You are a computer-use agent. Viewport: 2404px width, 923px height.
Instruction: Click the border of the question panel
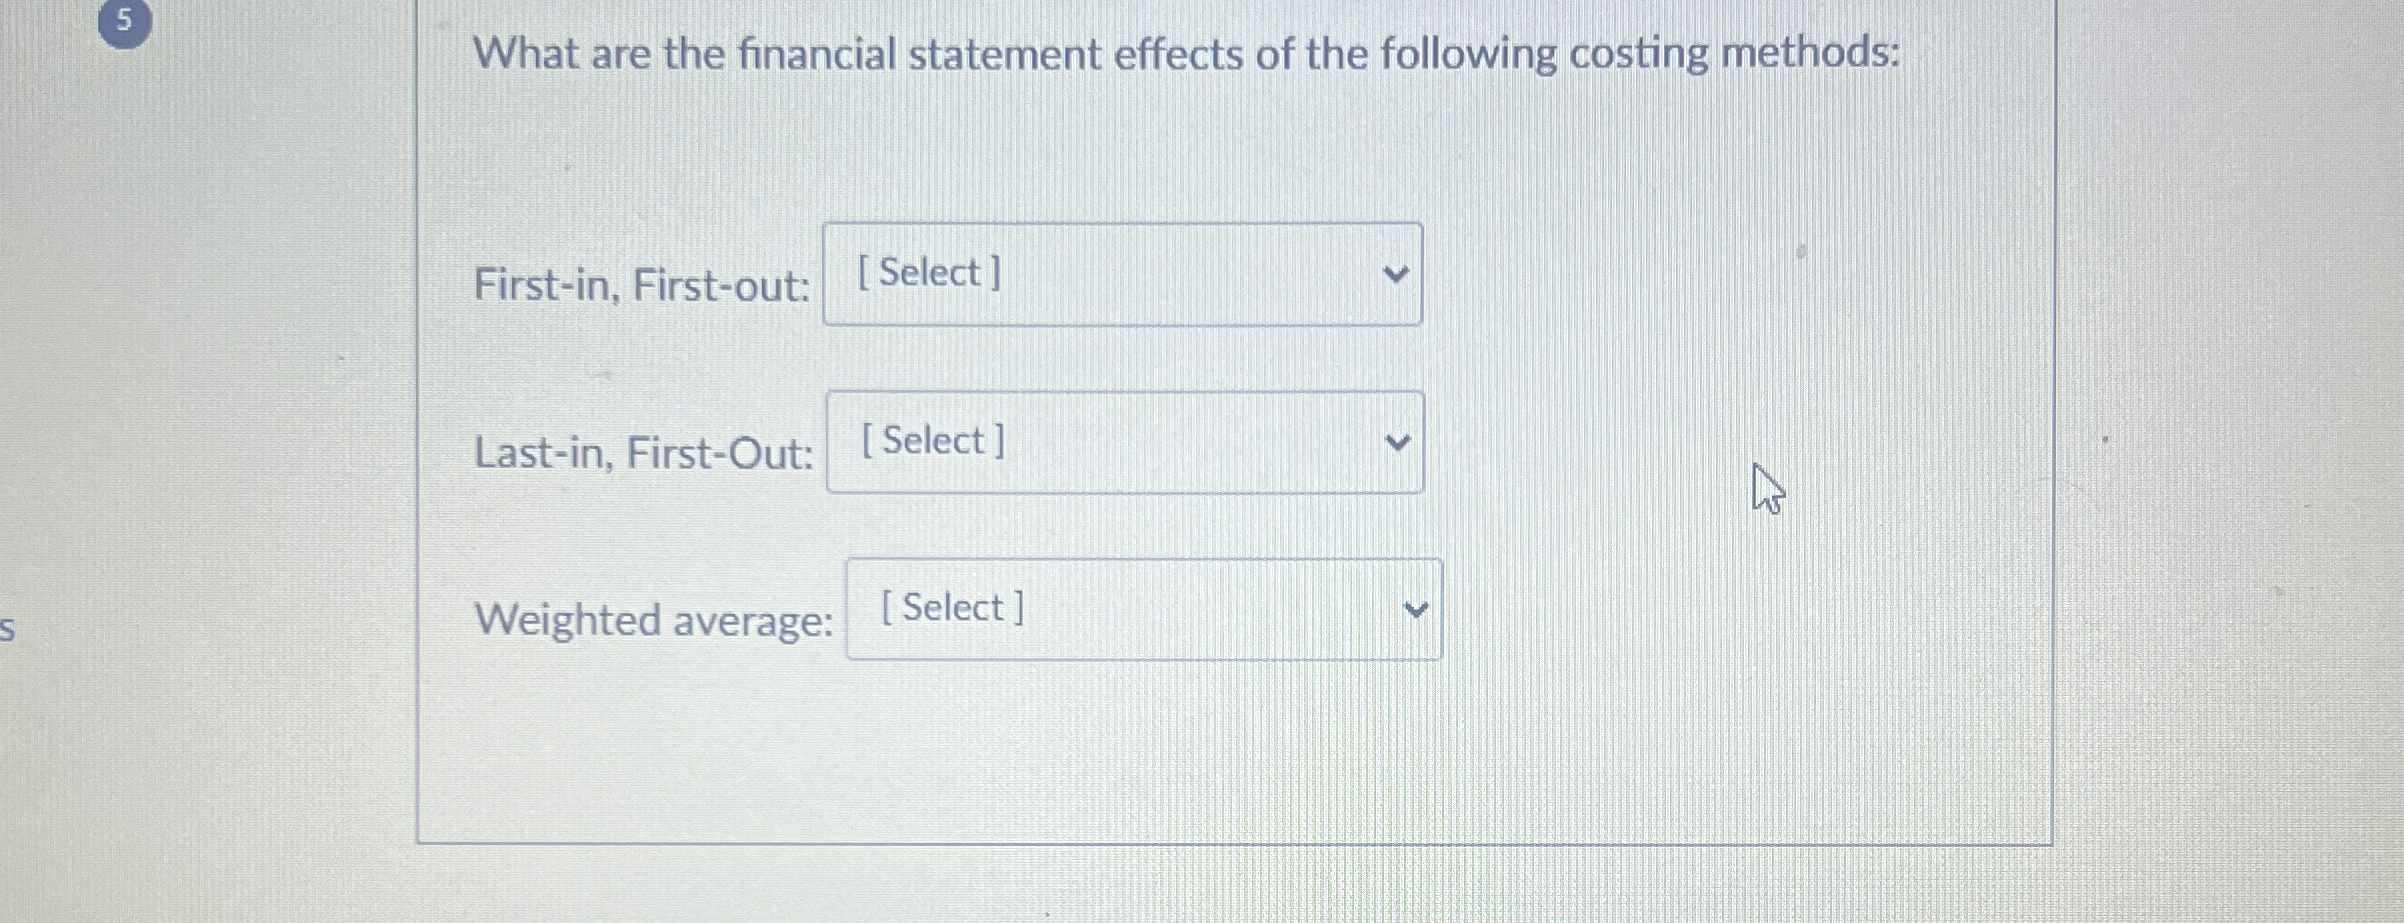[421, 450]
